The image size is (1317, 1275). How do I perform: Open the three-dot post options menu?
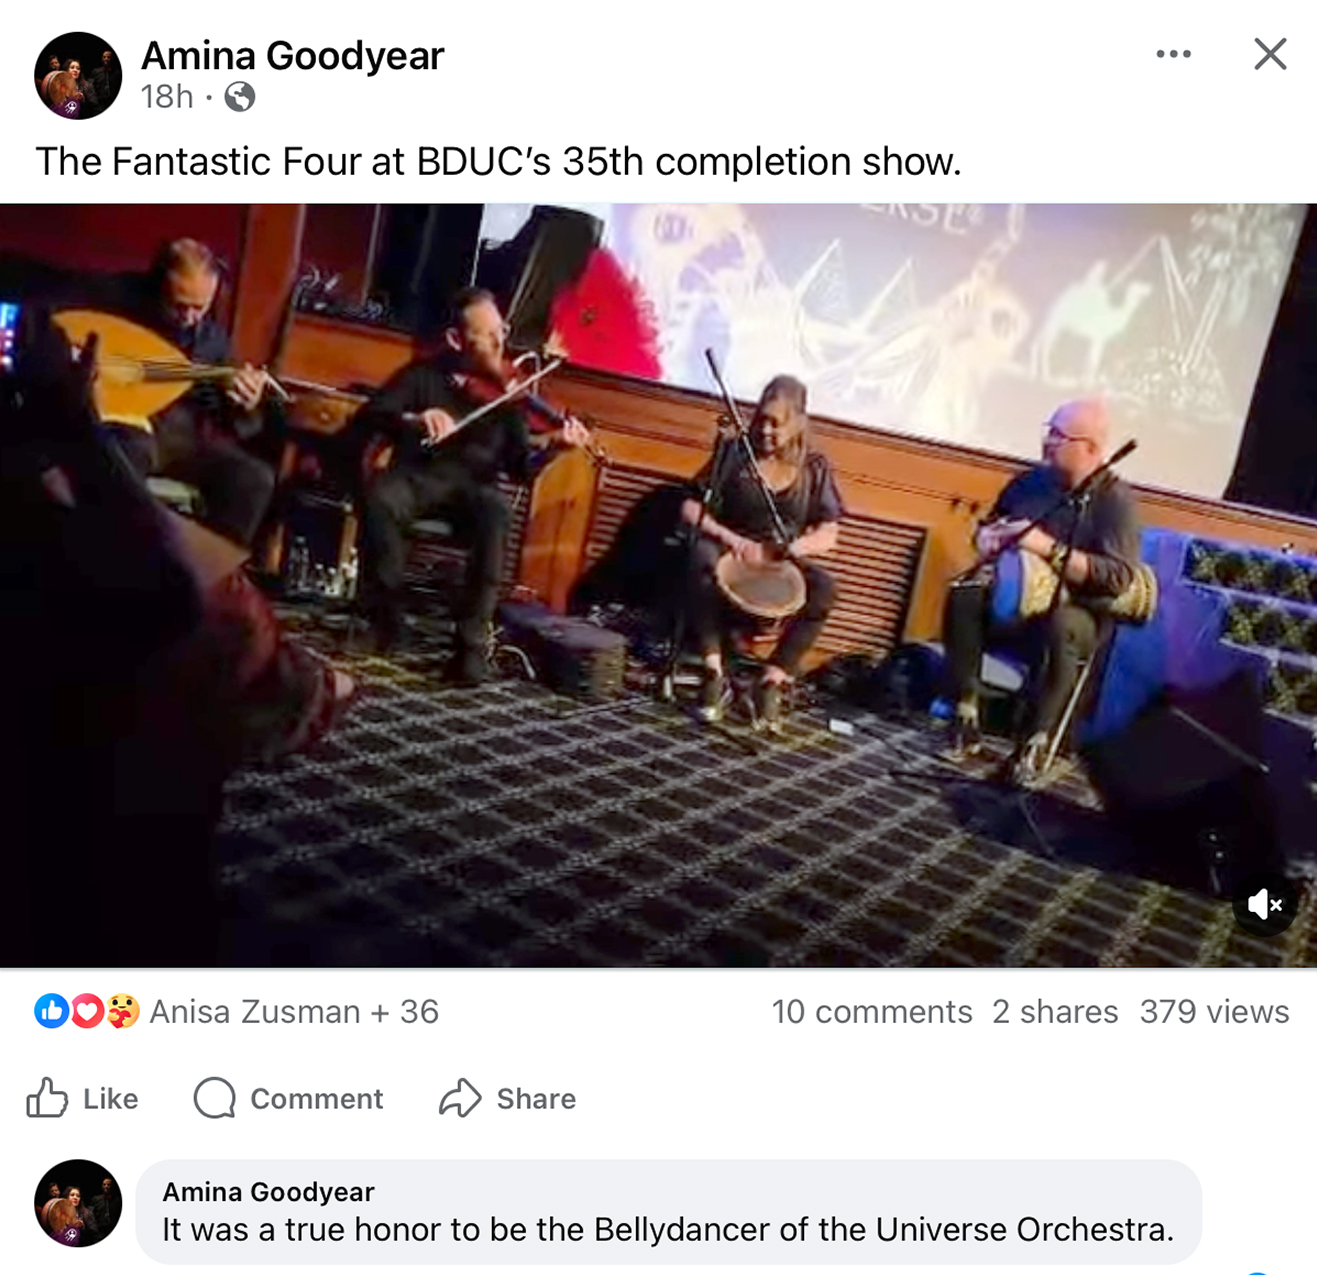(x=1173, y=54)
